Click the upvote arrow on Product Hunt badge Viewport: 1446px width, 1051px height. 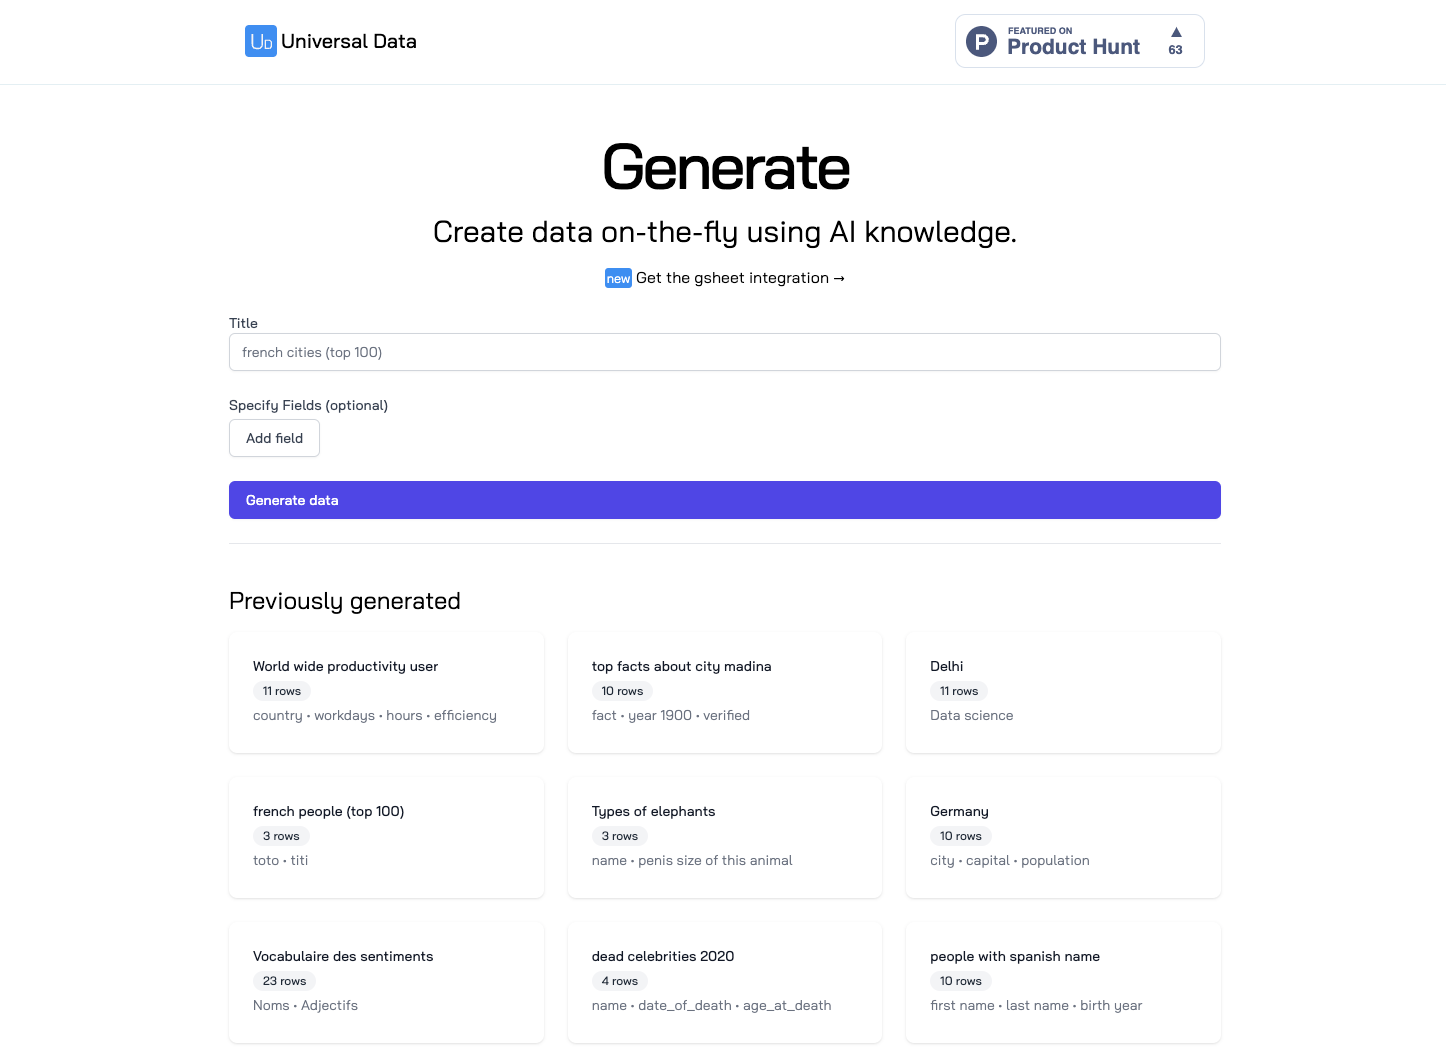point(1175,34)
